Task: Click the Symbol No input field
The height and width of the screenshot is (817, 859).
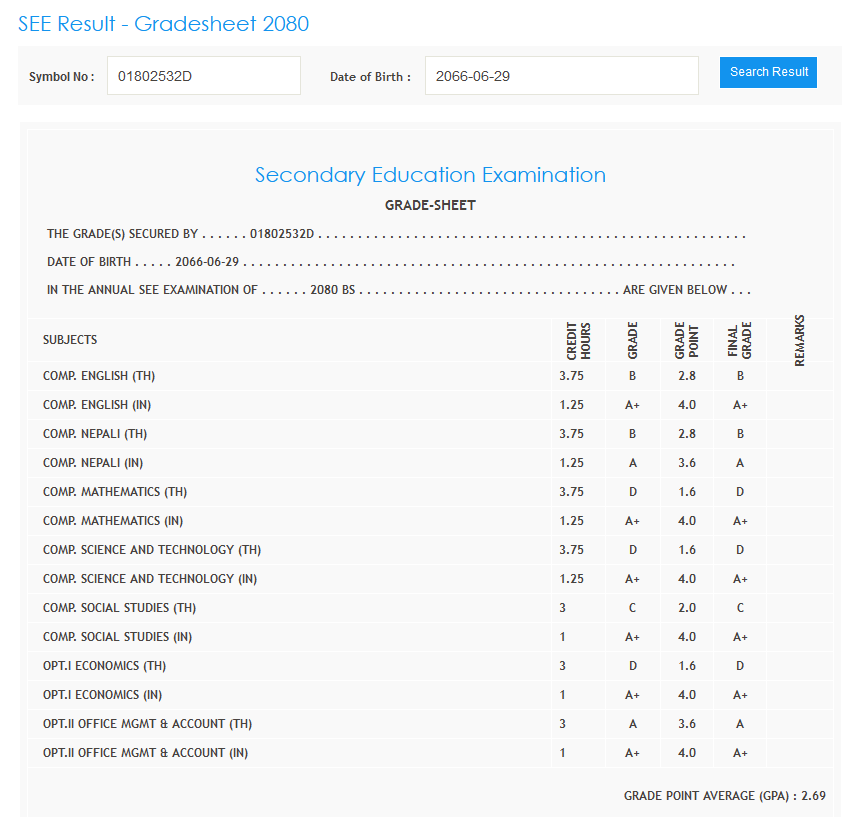Action: pyautogui.click(x=203, y=76)
